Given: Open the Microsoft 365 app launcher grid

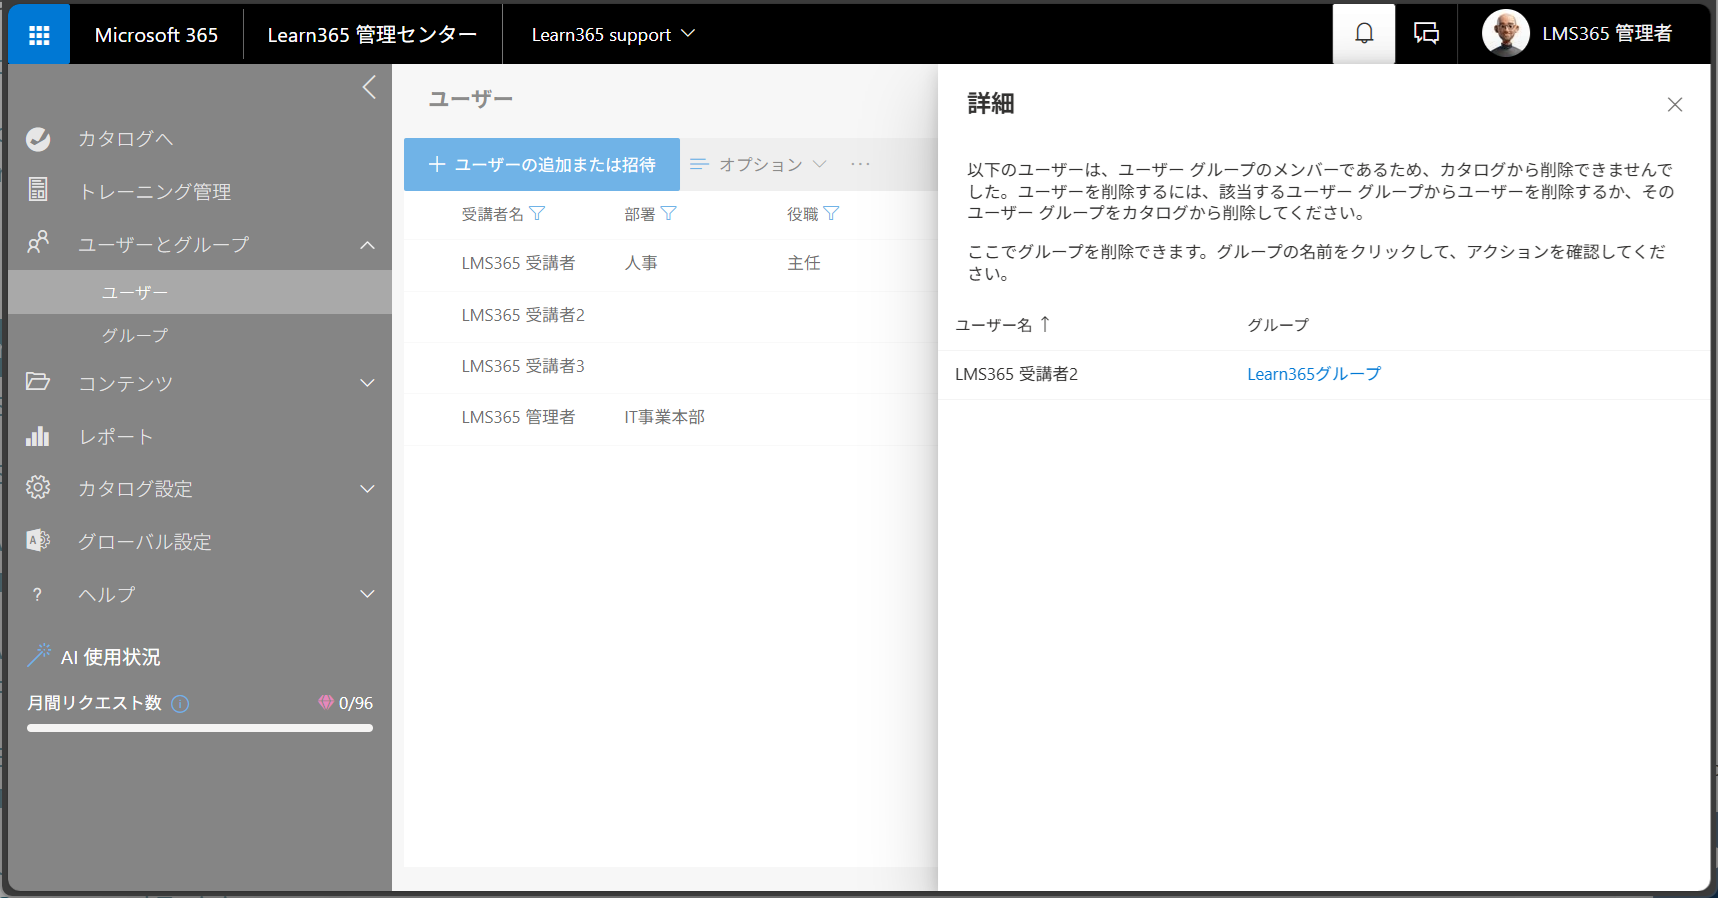Looking at the screenshot, I should pos(39,35).
